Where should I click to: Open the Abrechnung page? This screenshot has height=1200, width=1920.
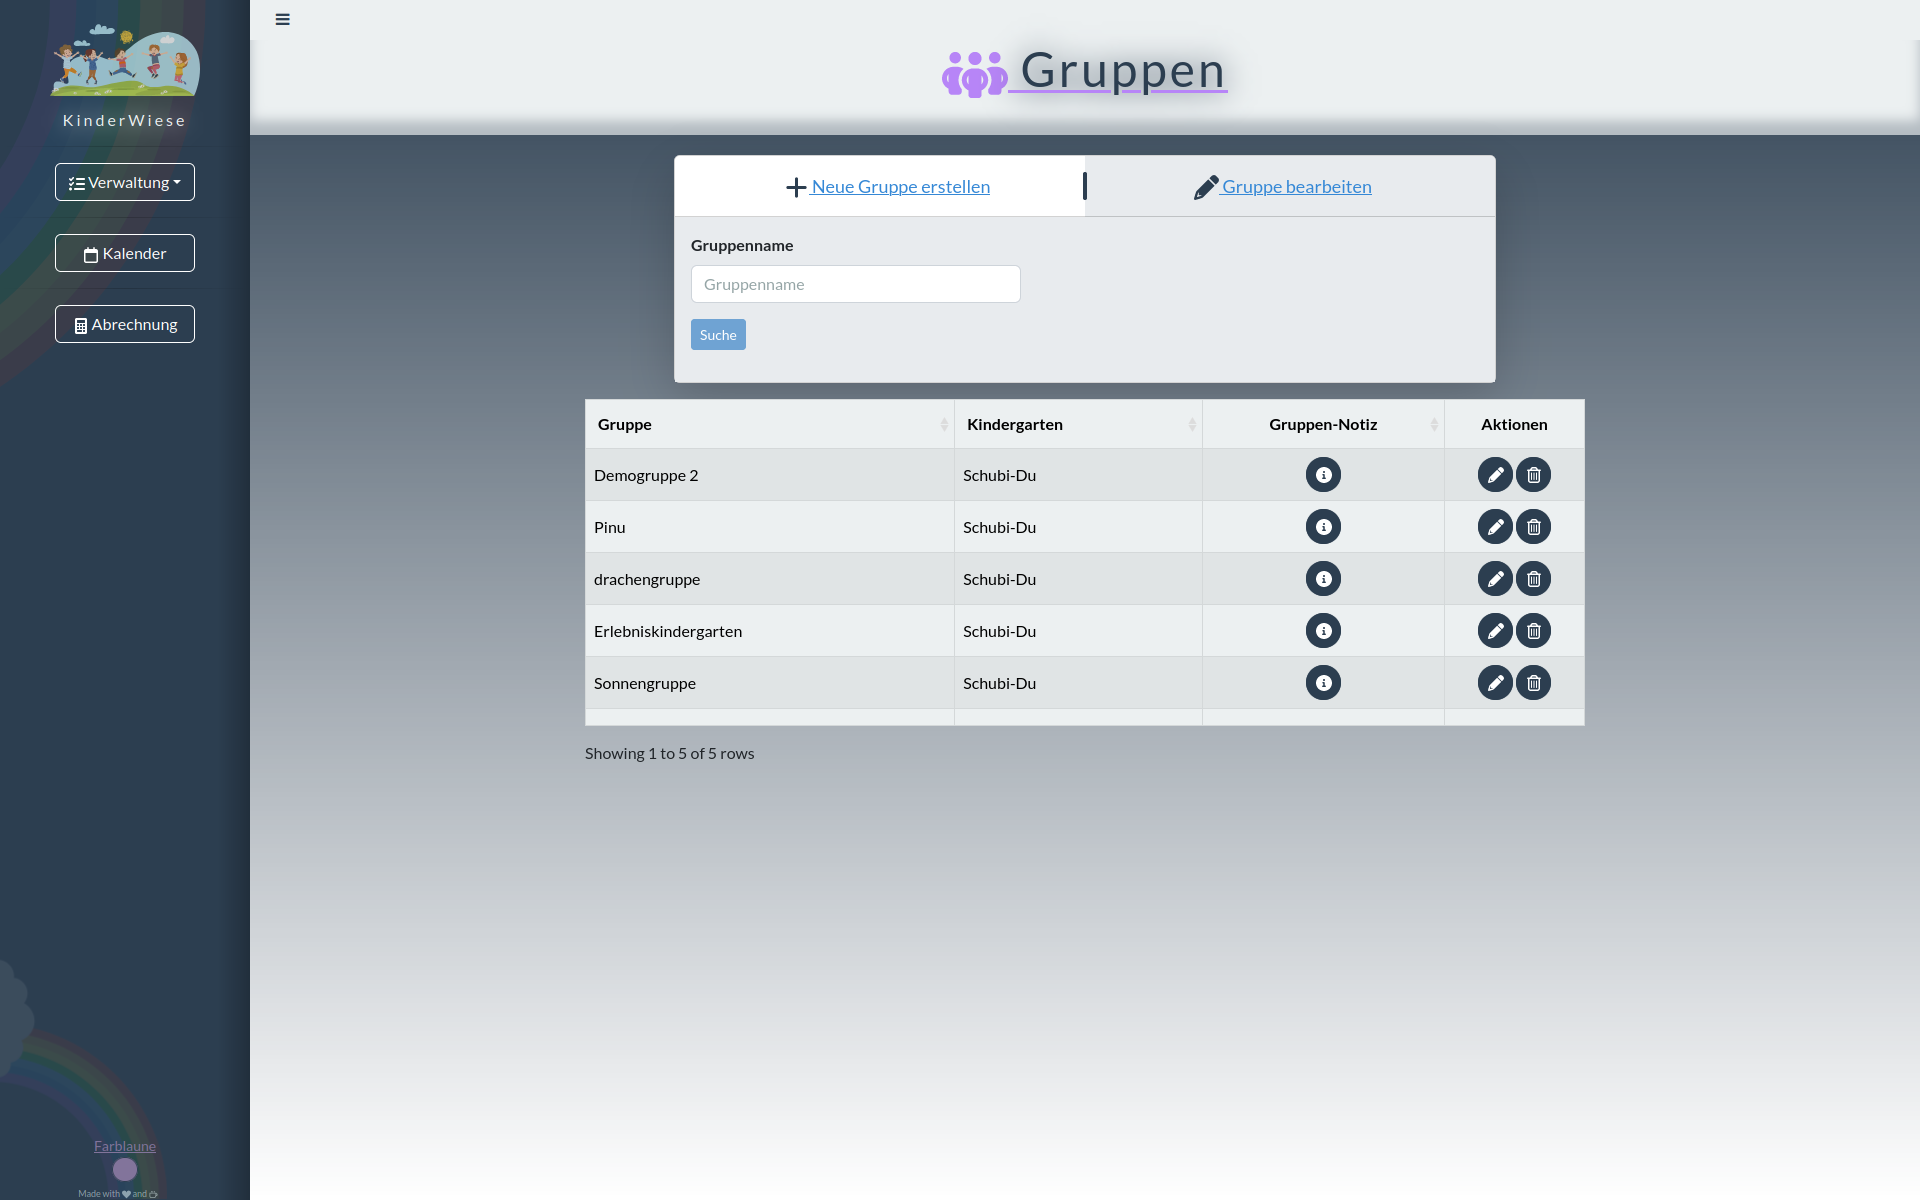coord(125,324)
